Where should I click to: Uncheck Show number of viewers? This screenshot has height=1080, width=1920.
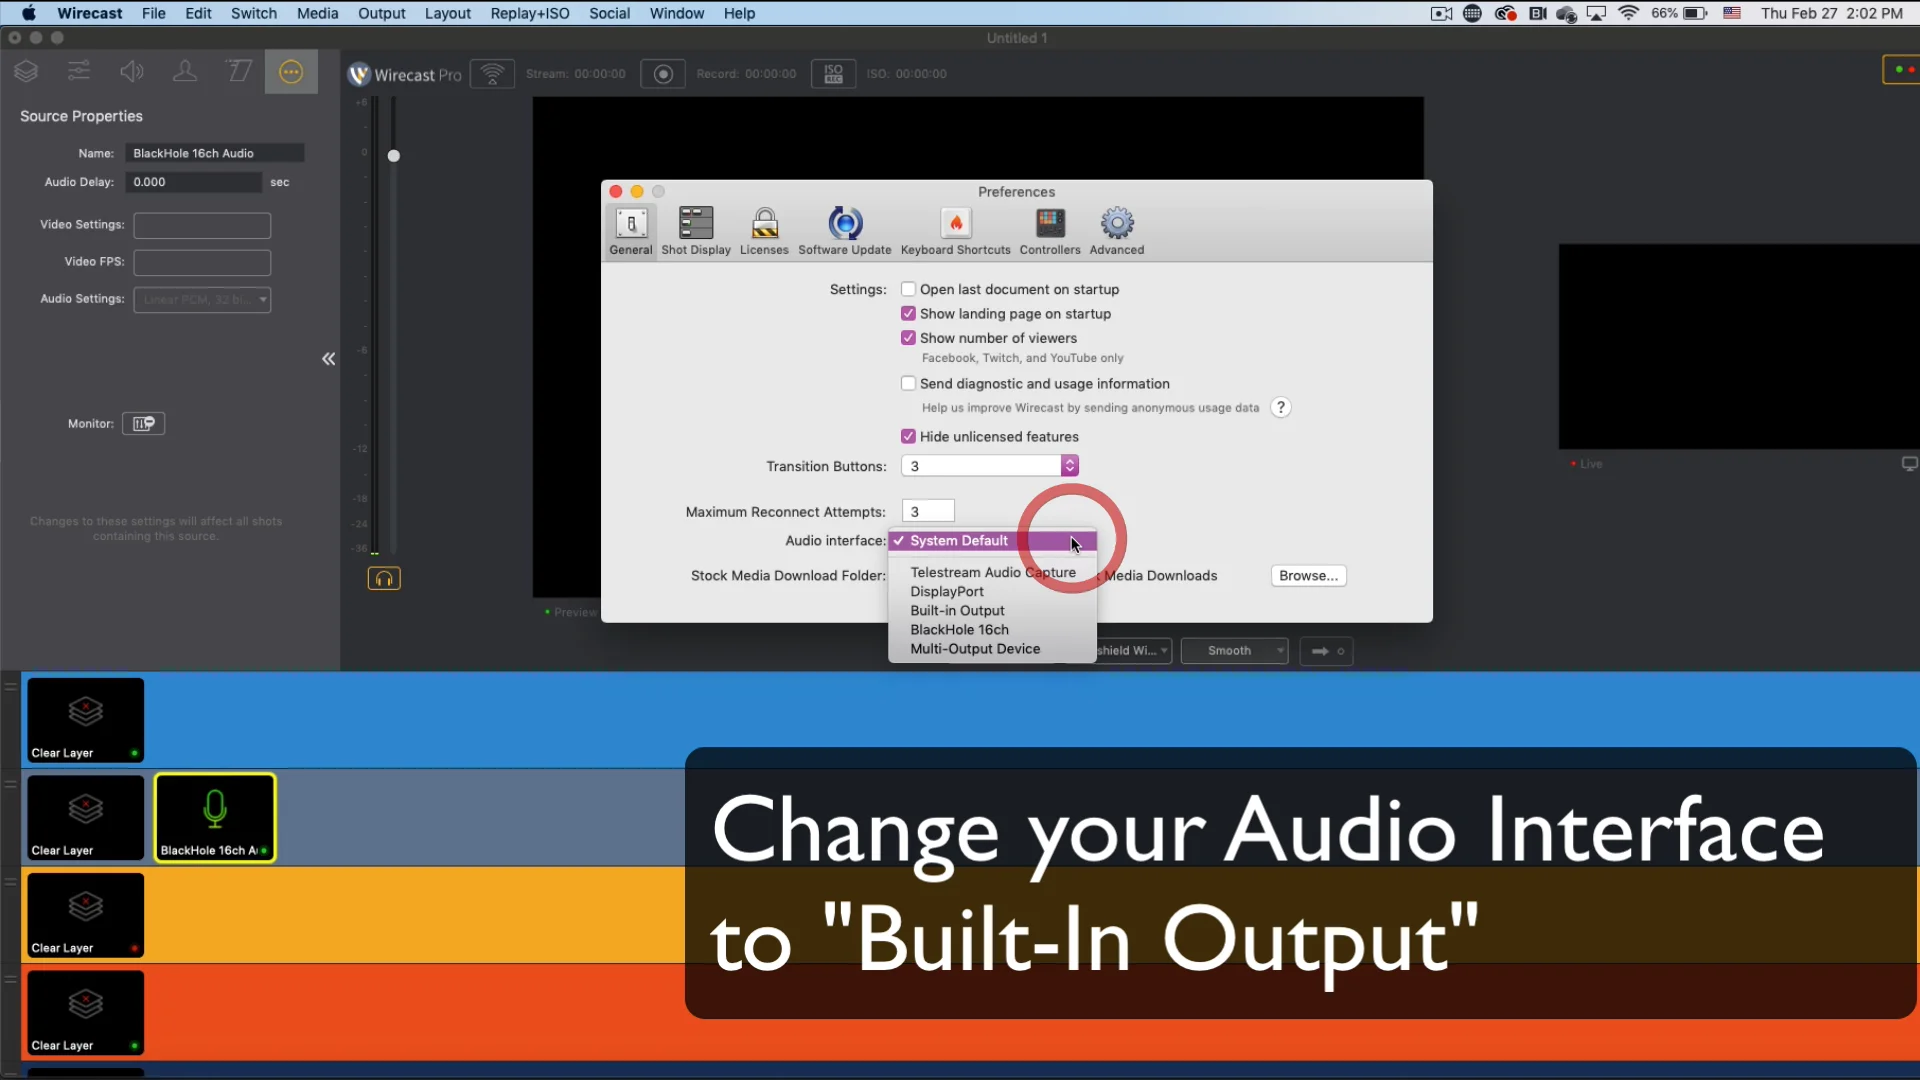pyautogui.click(x=908, y=338)
